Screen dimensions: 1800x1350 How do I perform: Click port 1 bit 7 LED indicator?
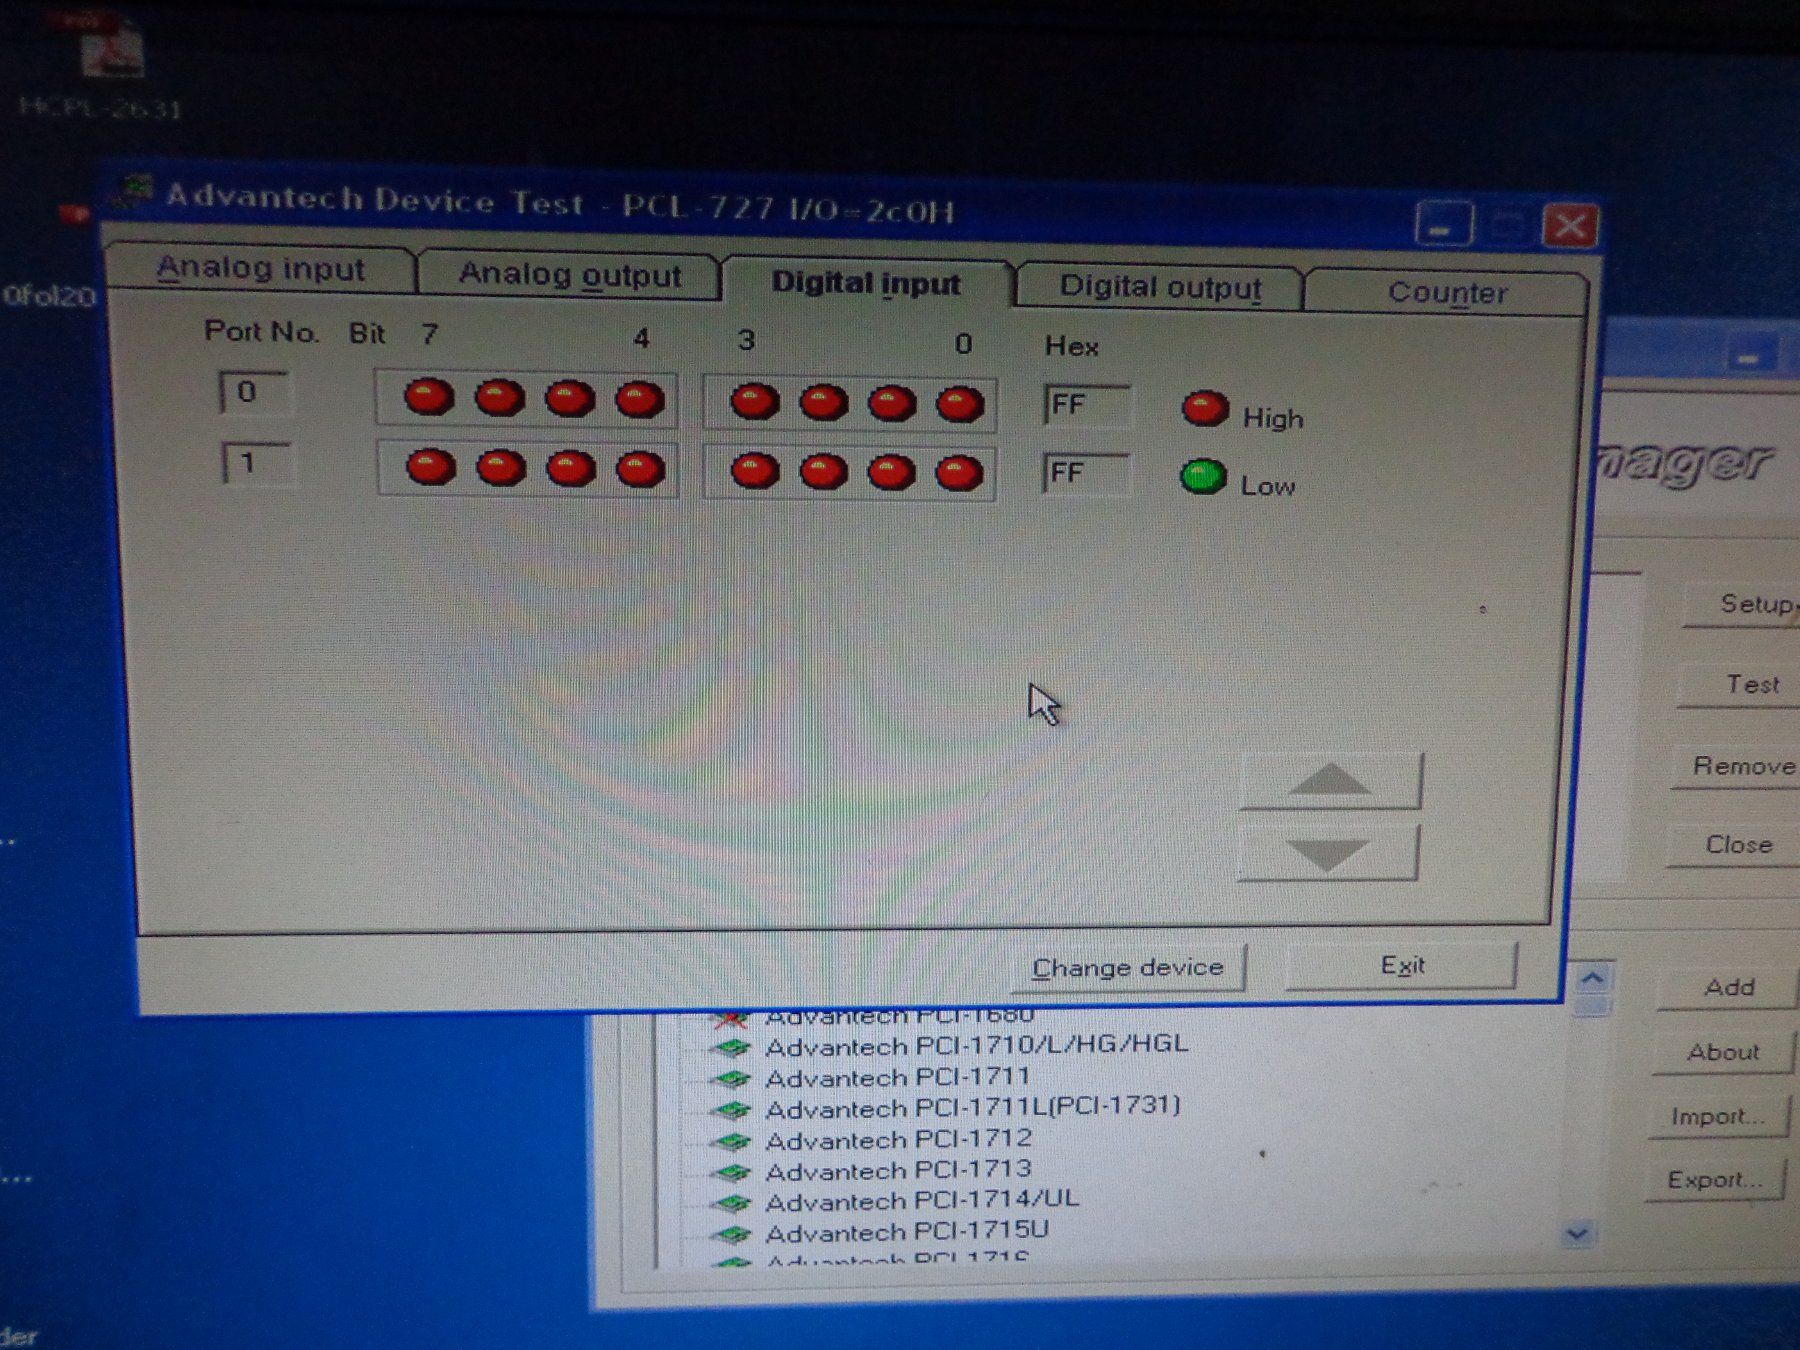pos(430,467)
